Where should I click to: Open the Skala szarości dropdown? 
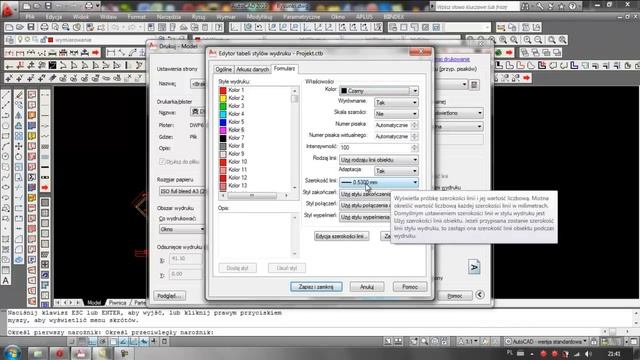396,114
